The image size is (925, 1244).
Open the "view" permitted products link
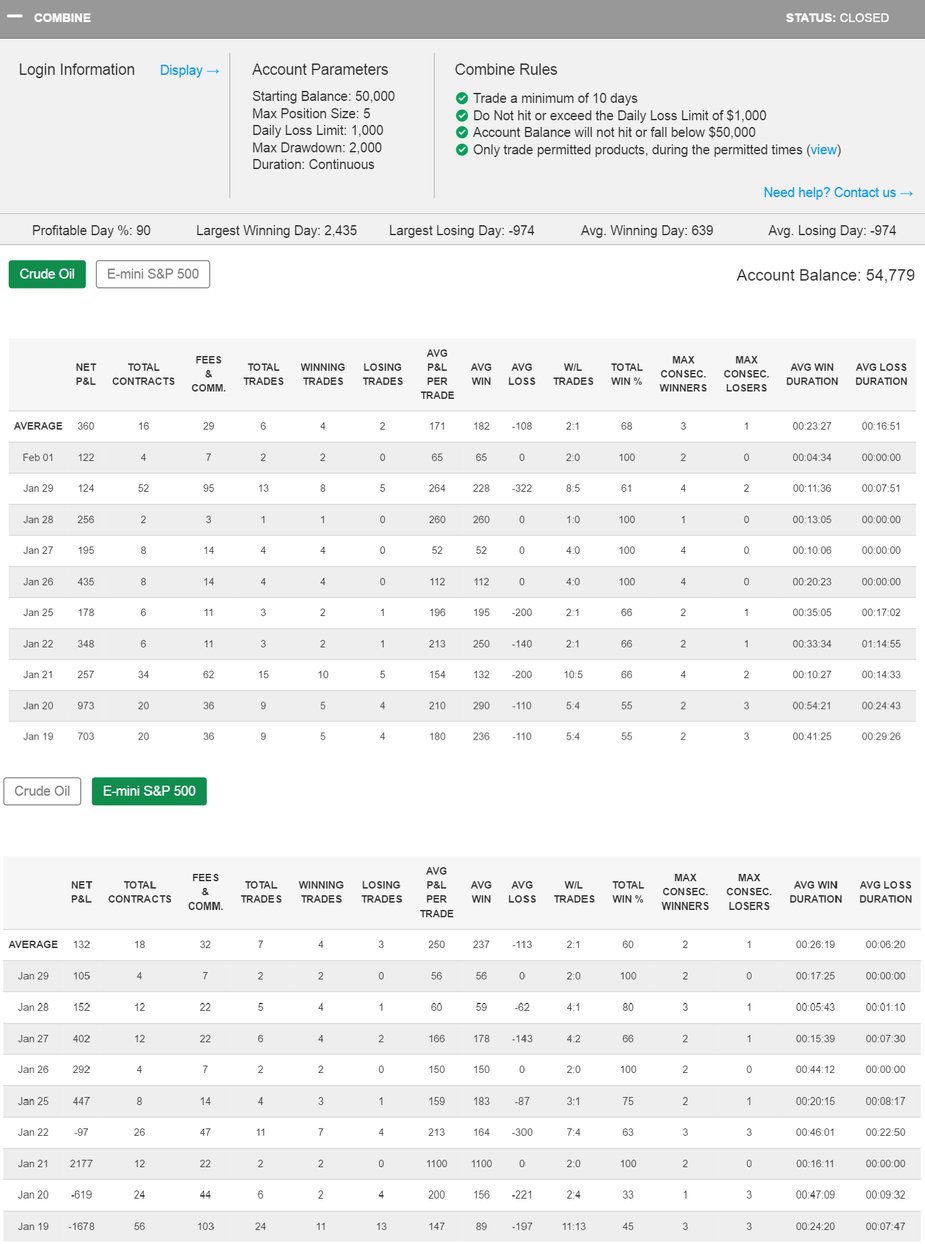click(x=823, y=150)
